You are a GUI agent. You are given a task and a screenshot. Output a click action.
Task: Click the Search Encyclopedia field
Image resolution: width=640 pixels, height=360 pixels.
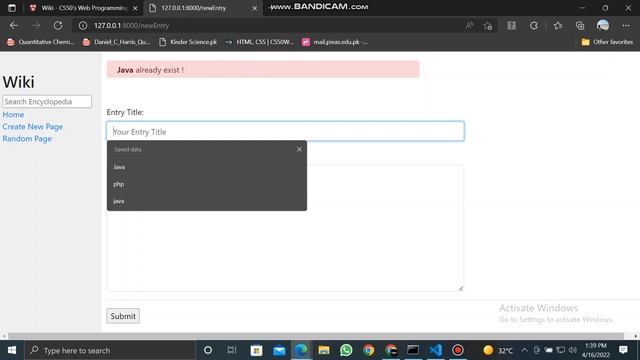click(47, 102)
